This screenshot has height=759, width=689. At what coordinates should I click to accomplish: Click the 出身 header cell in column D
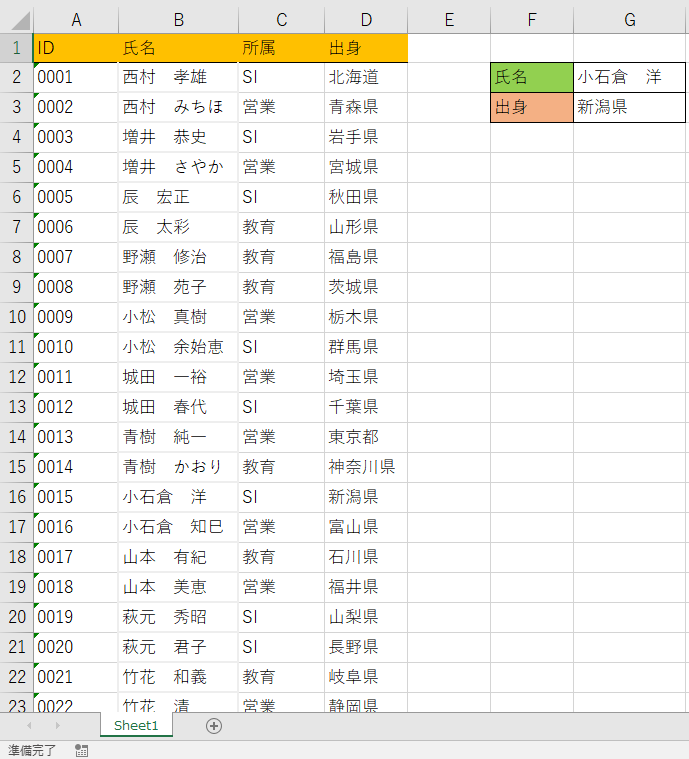coord(366,48)
